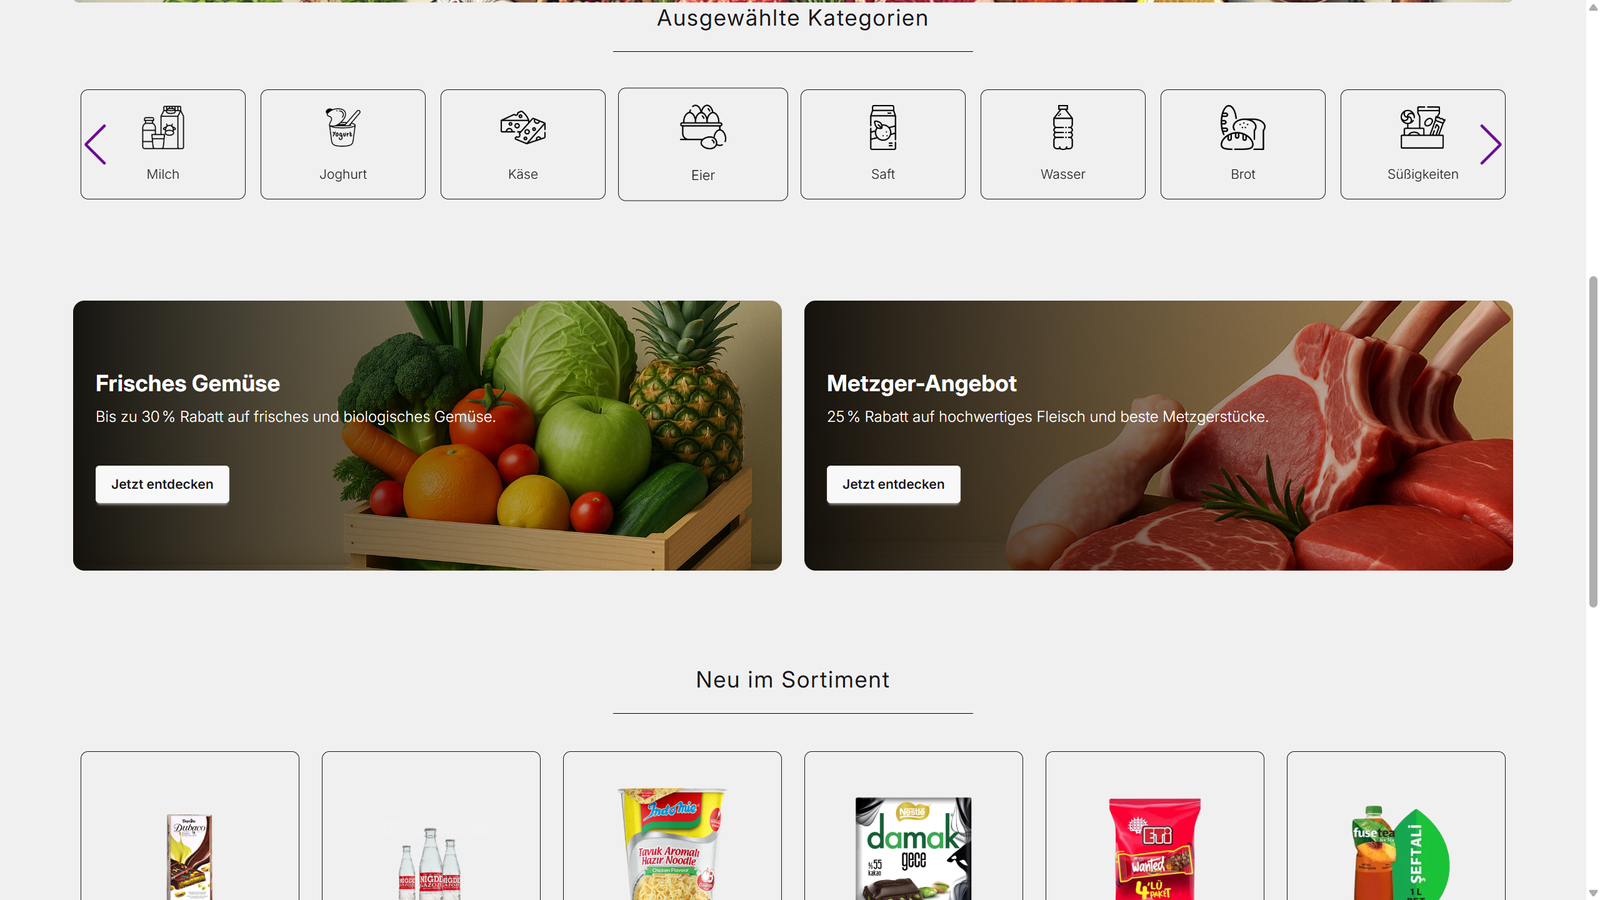Select the Saft carton icon
The image size is (1600, 900).
pos(883,128)
